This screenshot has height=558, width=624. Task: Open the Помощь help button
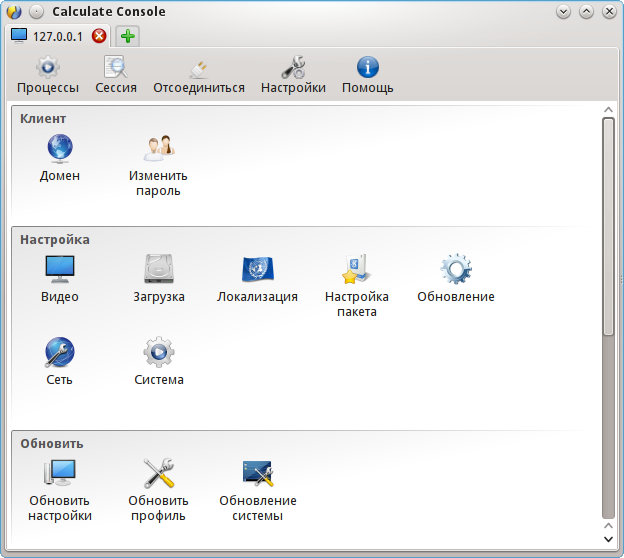[x=368, y=75]
